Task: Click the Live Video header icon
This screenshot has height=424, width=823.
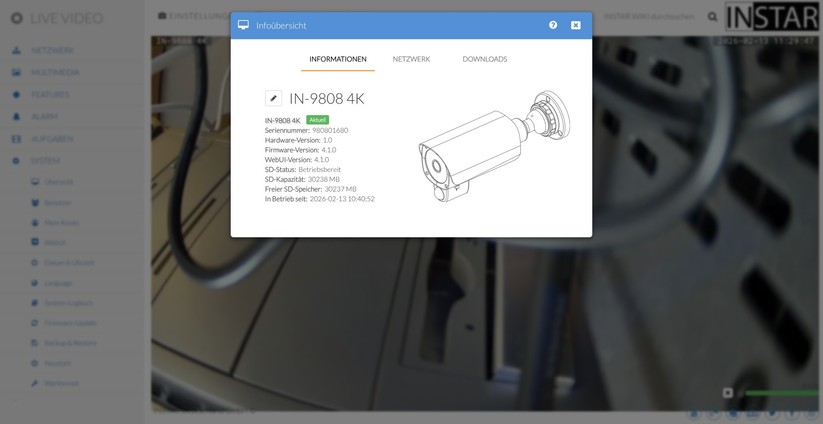Action: [16, 18]
